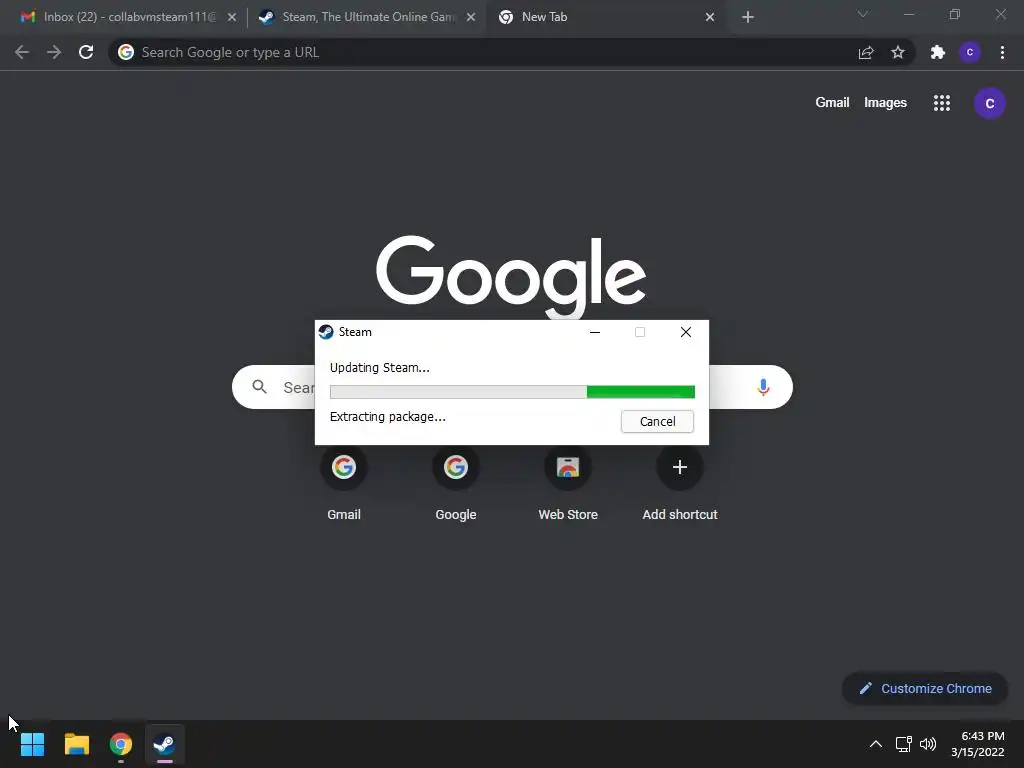The image size is (1024, 768).
Task: Open File Explorer from the taskbar
Action: pos(76,744)
